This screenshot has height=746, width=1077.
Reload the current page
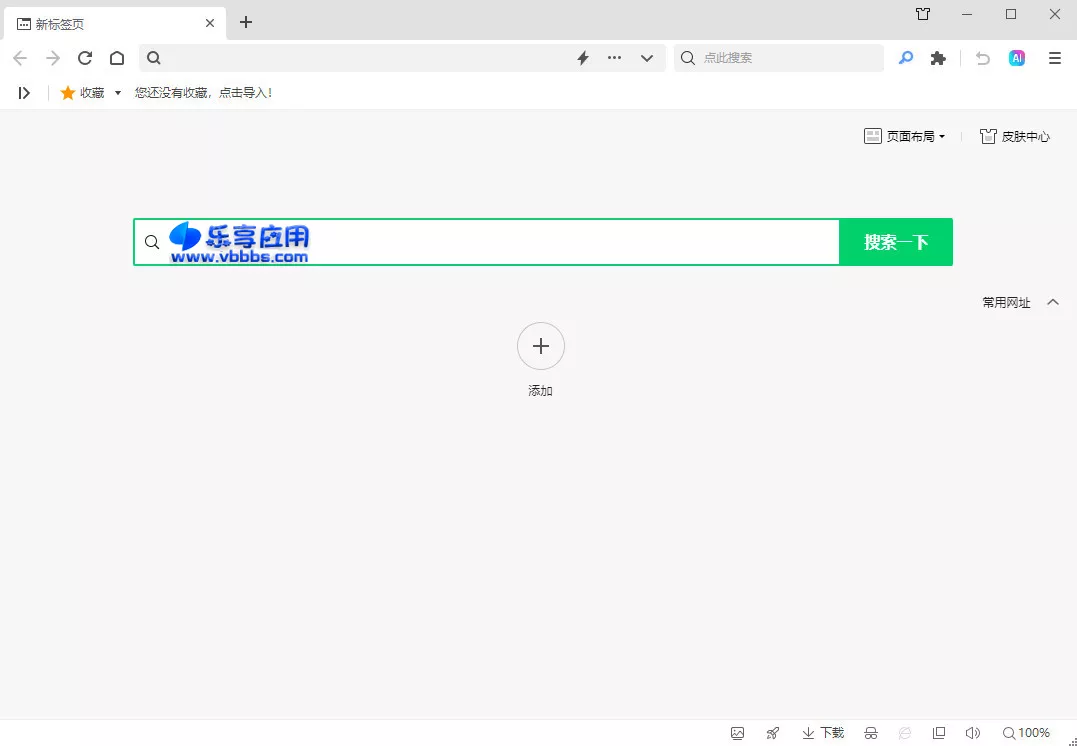coord(84,58)
